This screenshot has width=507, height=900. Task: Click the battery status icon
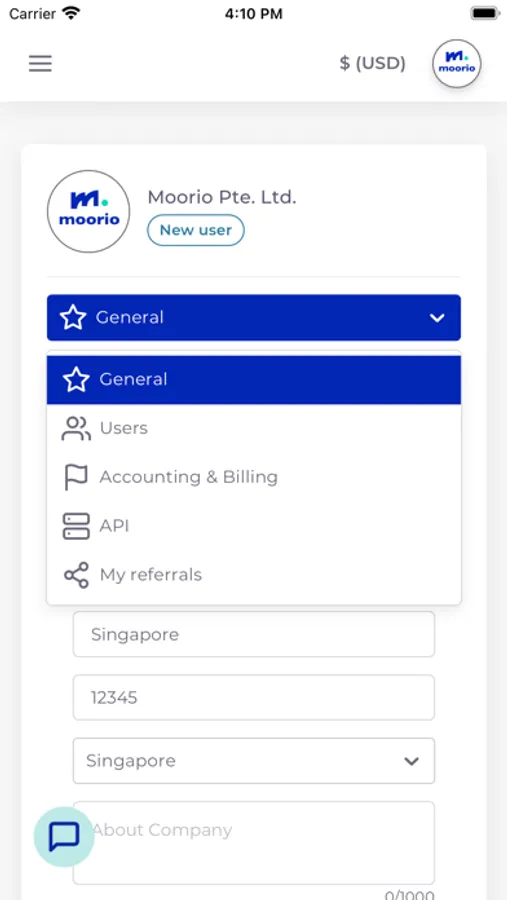tap(485, 13)
